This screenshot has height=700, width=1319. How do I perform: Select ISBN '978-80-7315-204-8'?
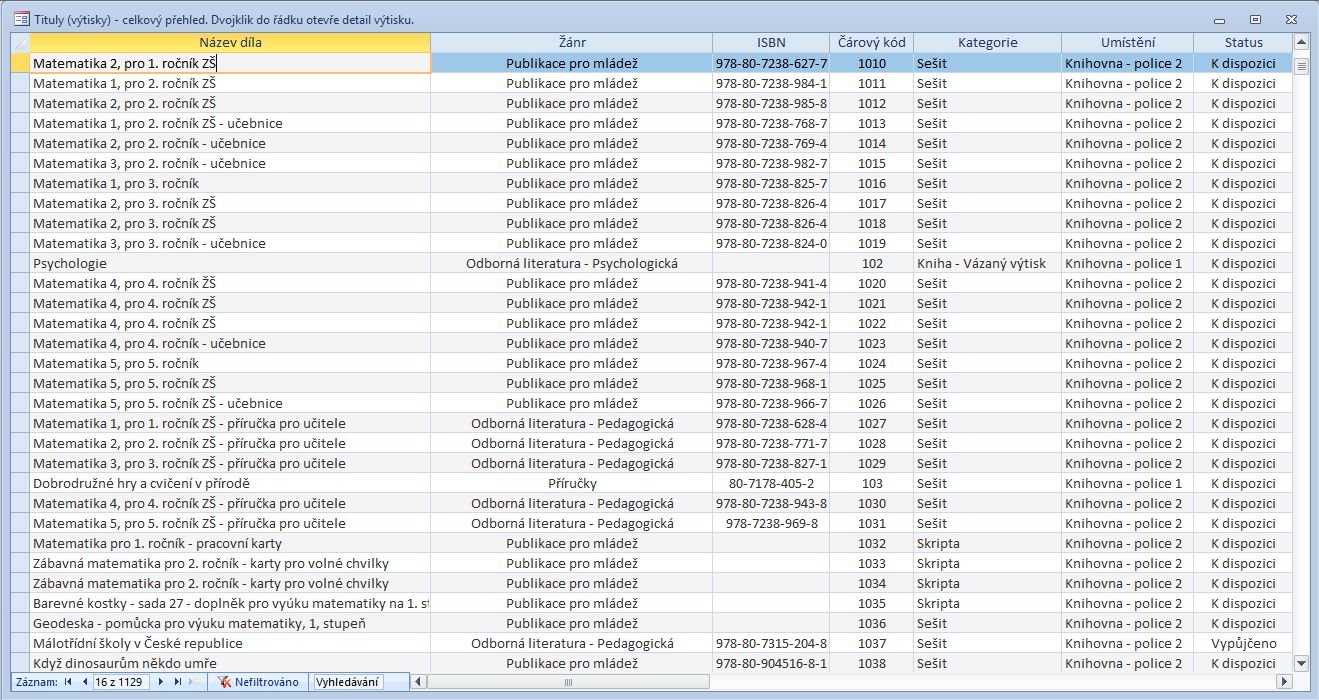pos(771,643)
